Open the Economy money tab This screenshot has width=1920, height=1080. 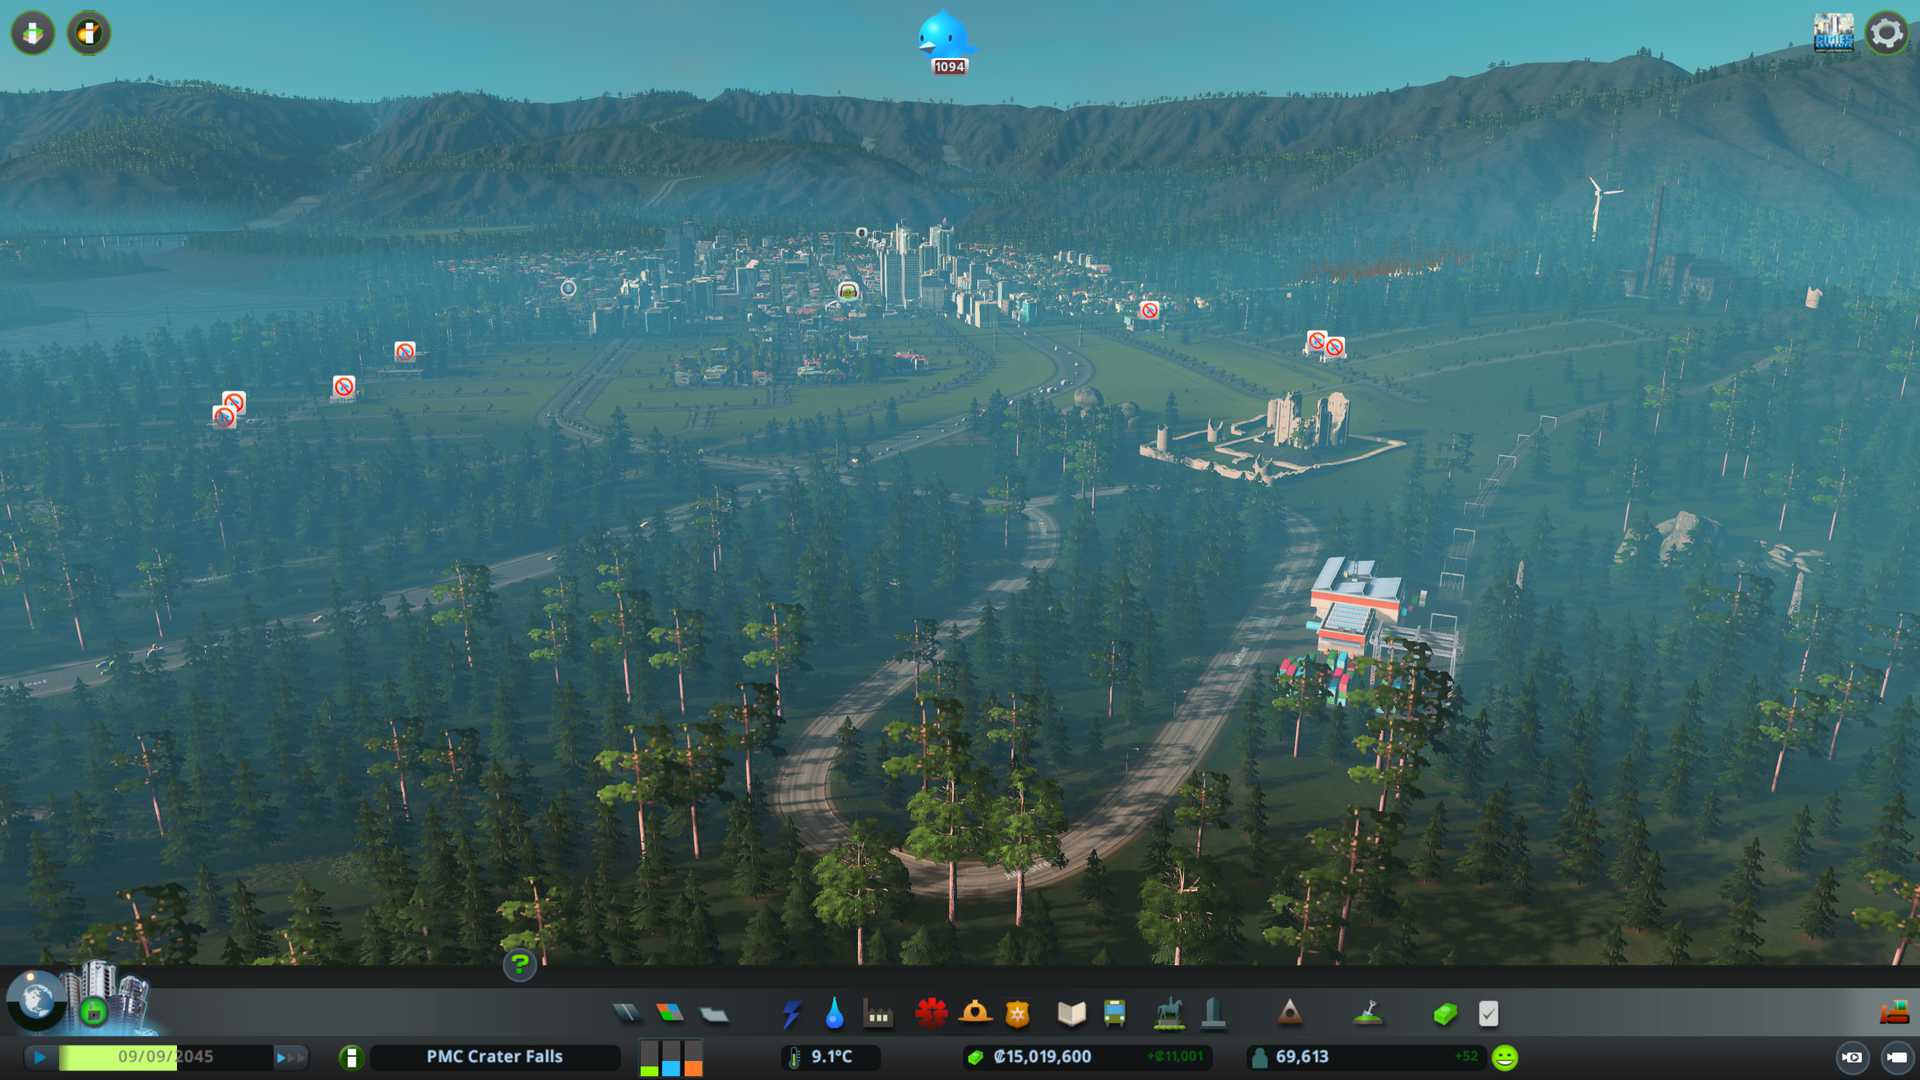coord(1444,1014)
